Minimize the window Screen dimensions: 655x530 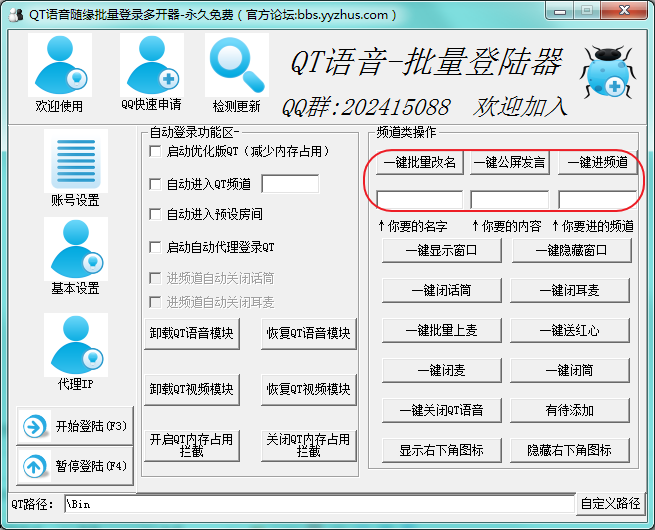(560, 11)
